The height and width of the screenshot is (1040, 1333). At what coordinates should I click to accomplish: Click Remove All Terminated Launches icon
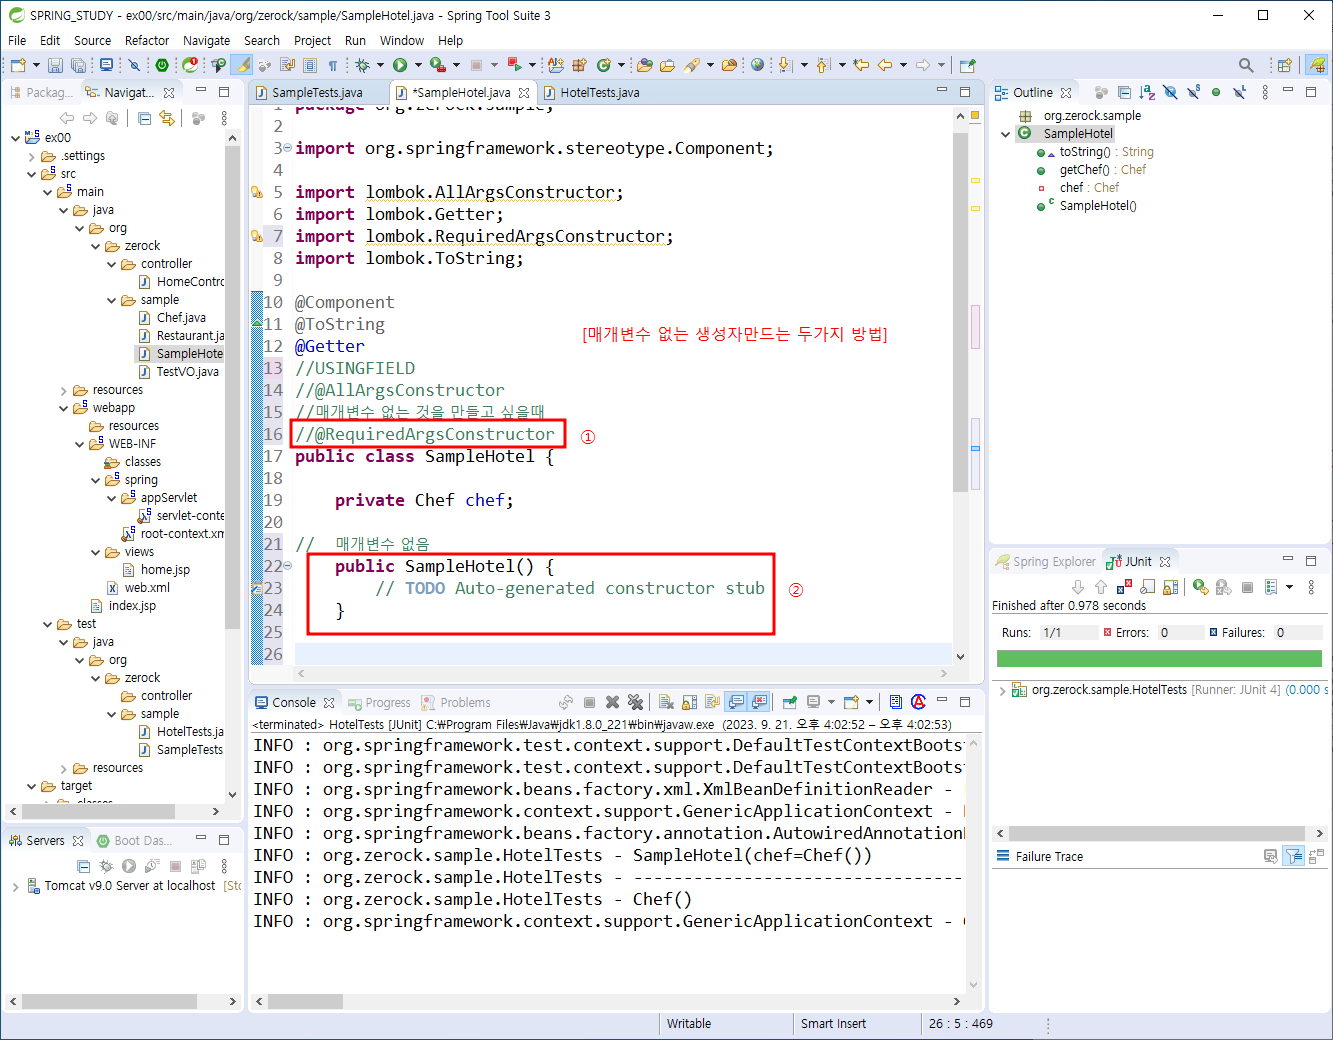pyautogui.click(x=635, y=702)
